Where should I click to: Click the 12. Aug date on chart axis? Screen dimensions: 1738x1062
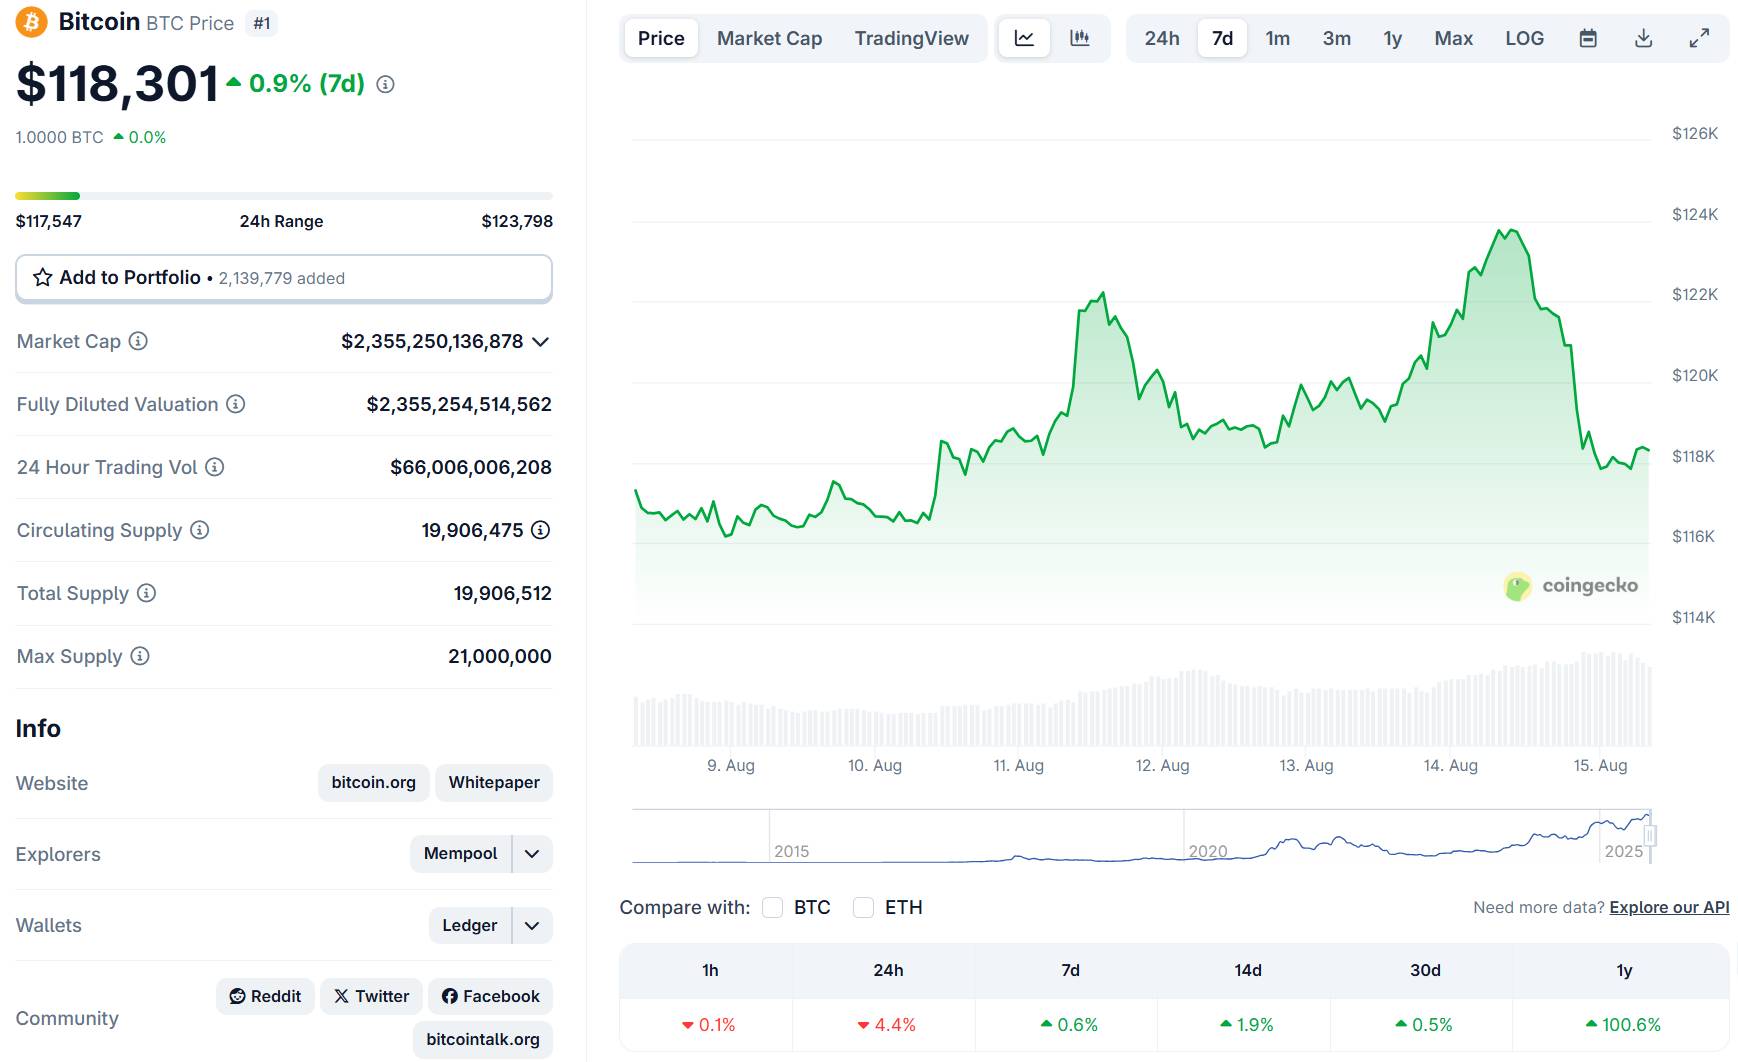point(1162,765)
